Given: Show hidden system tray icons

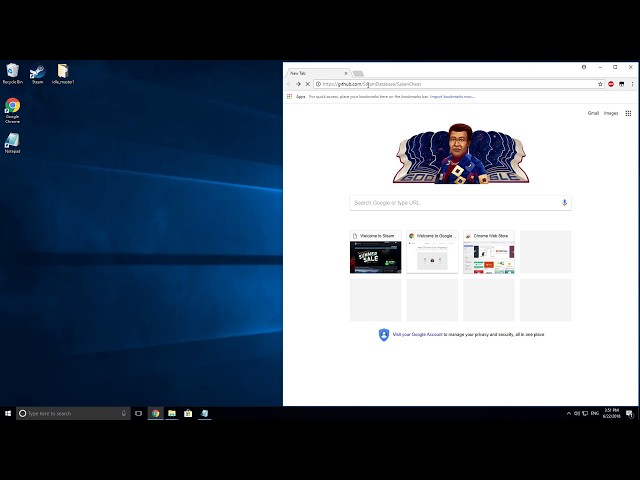Looking at the screenshot, I should tap(569, 413).
